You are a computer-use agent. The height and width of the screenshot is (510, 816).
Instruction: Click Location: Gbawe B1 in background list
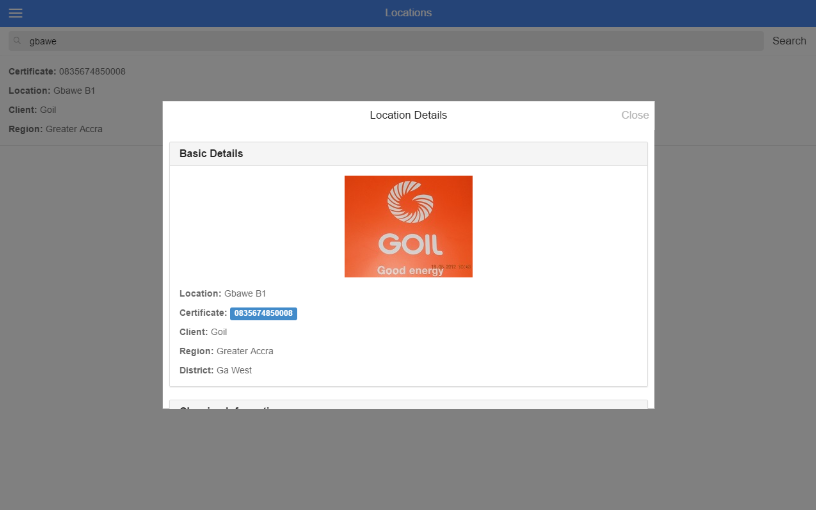point(52,91)
